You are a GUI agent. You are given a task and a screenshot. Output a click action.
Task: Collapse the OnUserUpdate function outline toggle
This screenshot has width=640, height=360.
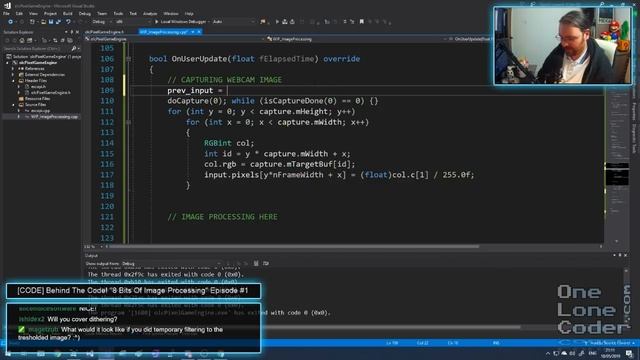(129, 59)
